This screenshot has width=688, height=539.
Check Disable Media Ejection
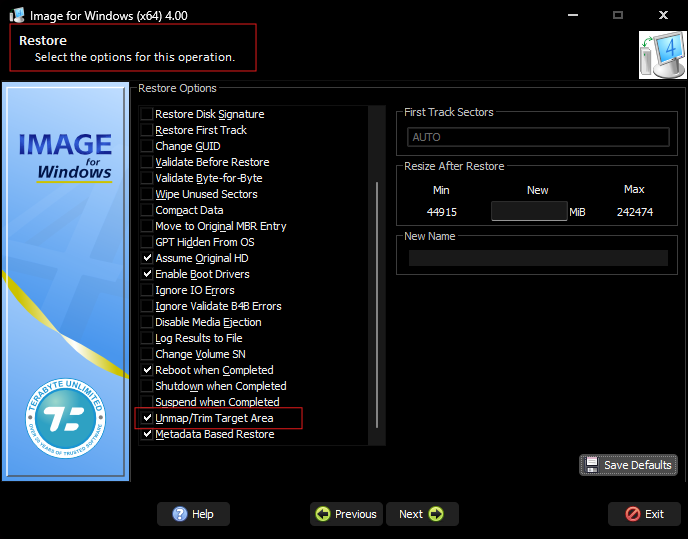pyautogui.click(x=147, y=322)
